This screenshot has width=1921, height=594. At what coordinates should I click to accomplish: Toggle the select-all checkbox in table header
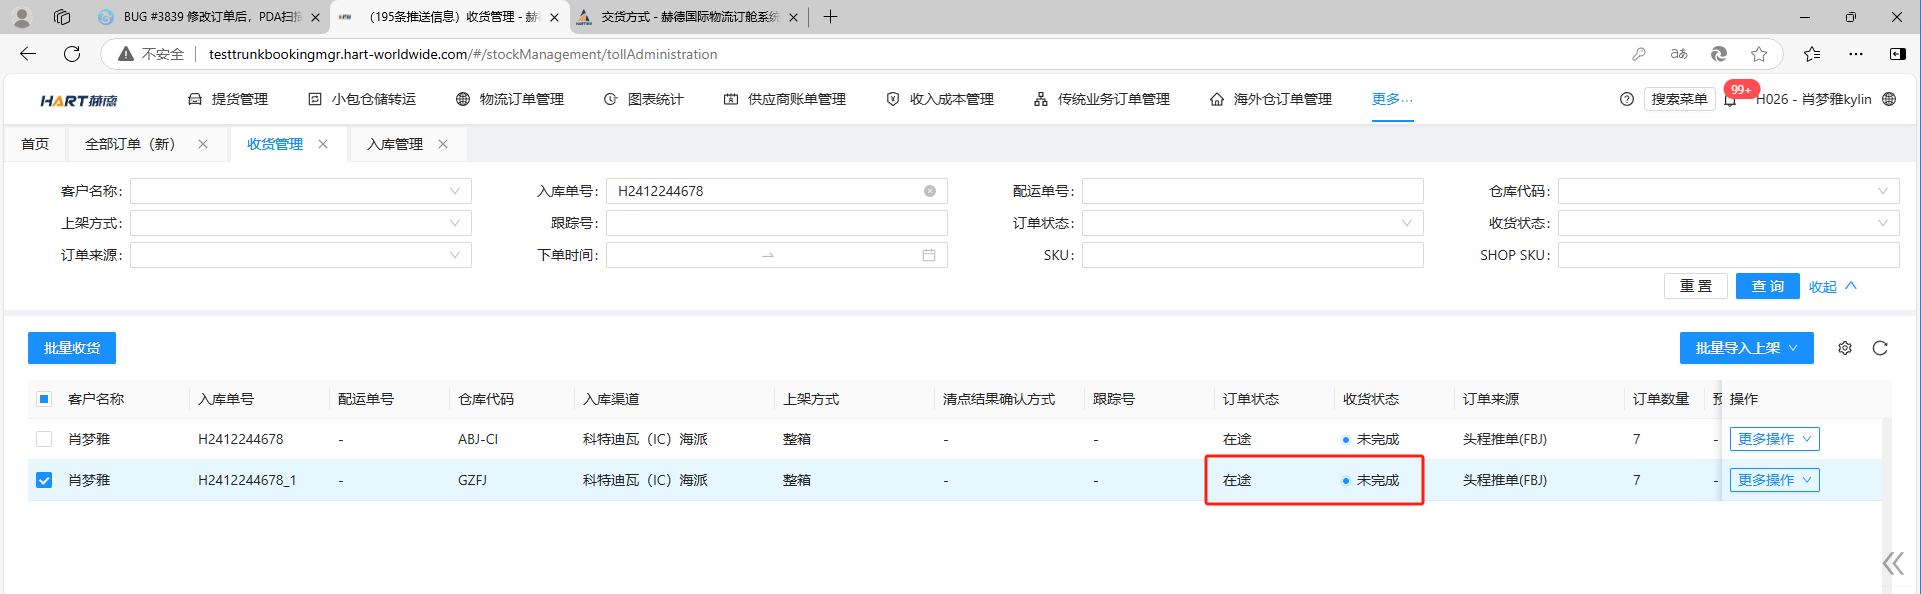coord(44,399)
